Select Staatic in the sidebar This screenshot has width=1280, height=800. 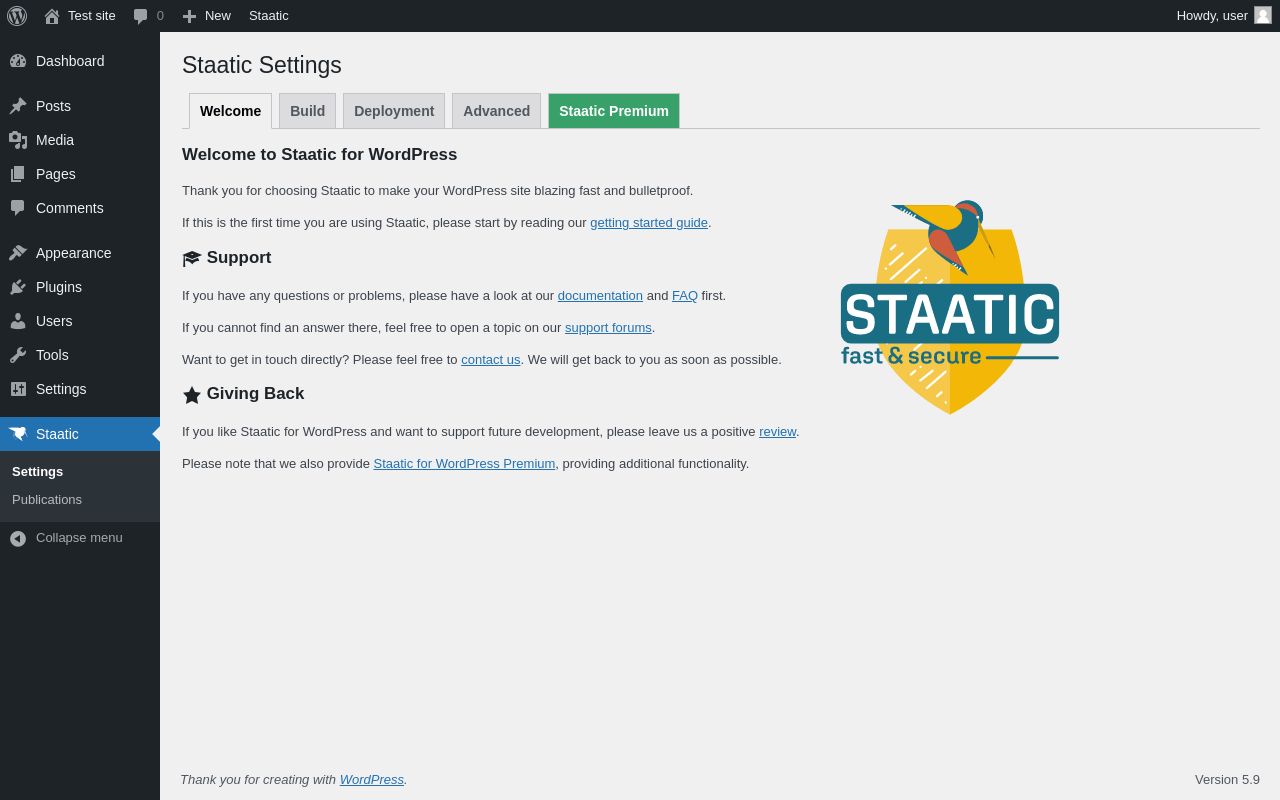(x=80, y=434)
